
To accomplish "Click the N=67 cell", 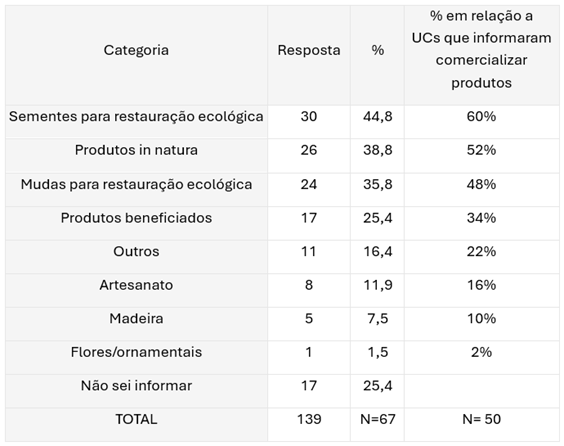I will click(x=377, y=425).
